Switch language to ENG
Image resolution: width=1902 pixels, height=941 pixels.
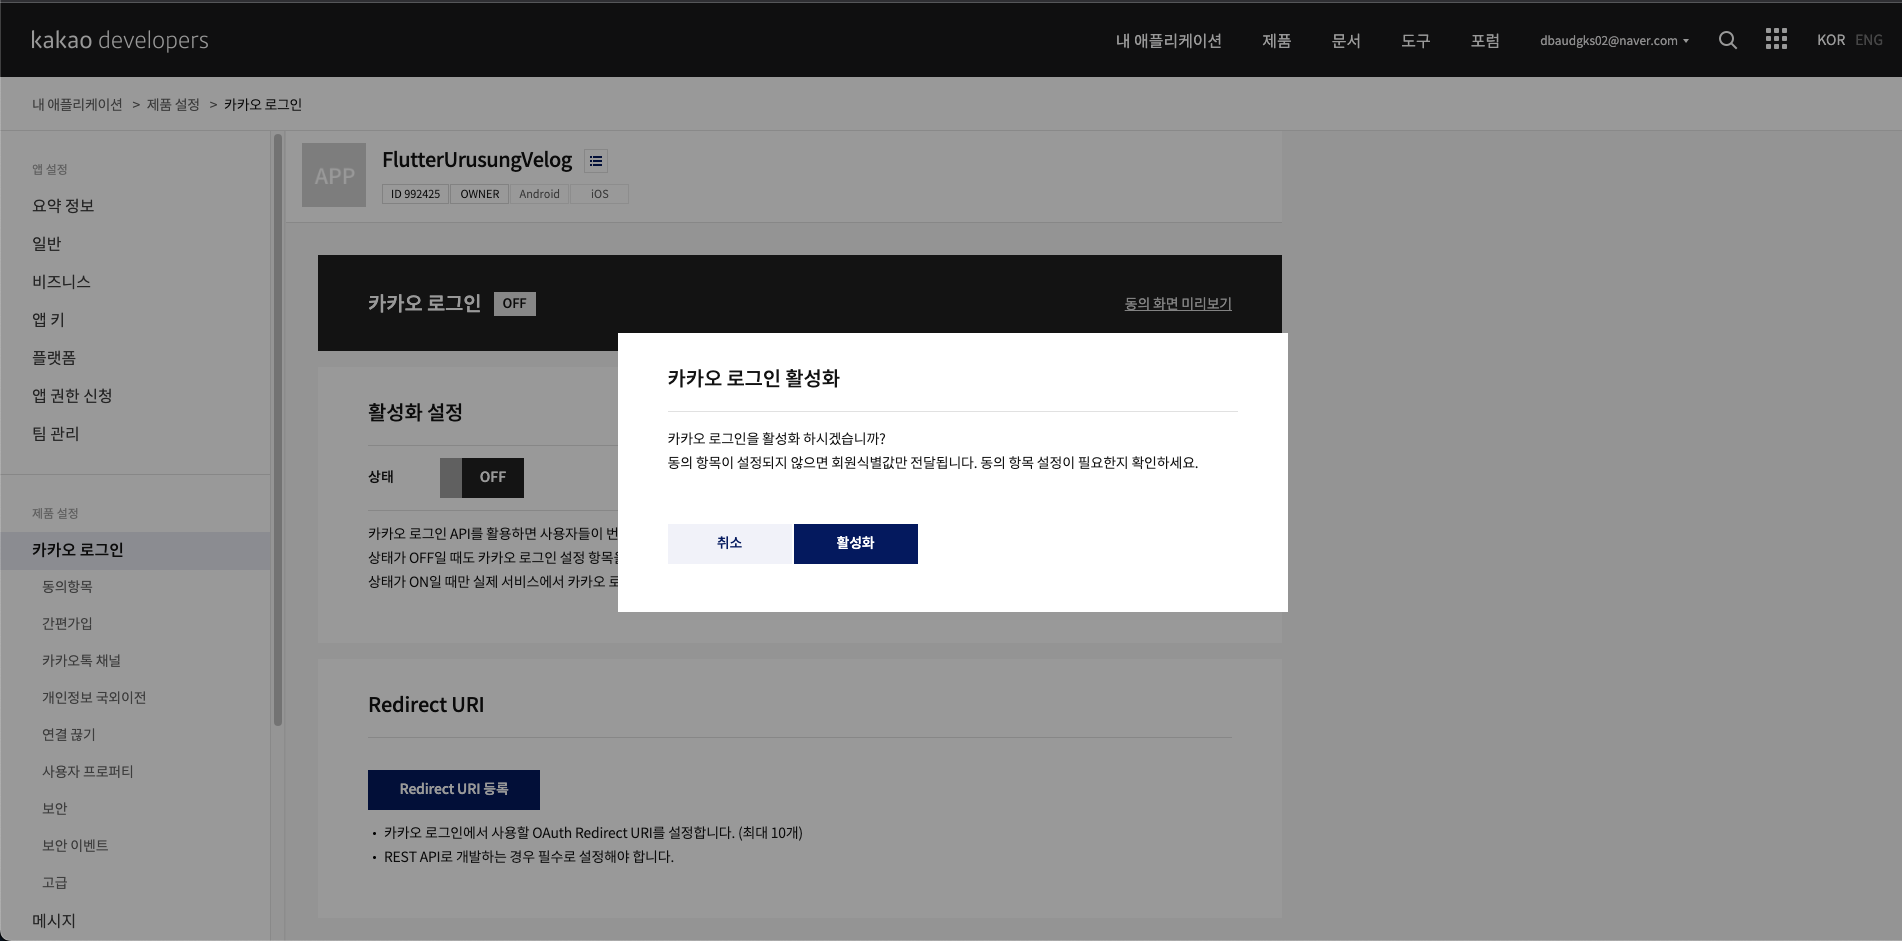click(1868, 40)
